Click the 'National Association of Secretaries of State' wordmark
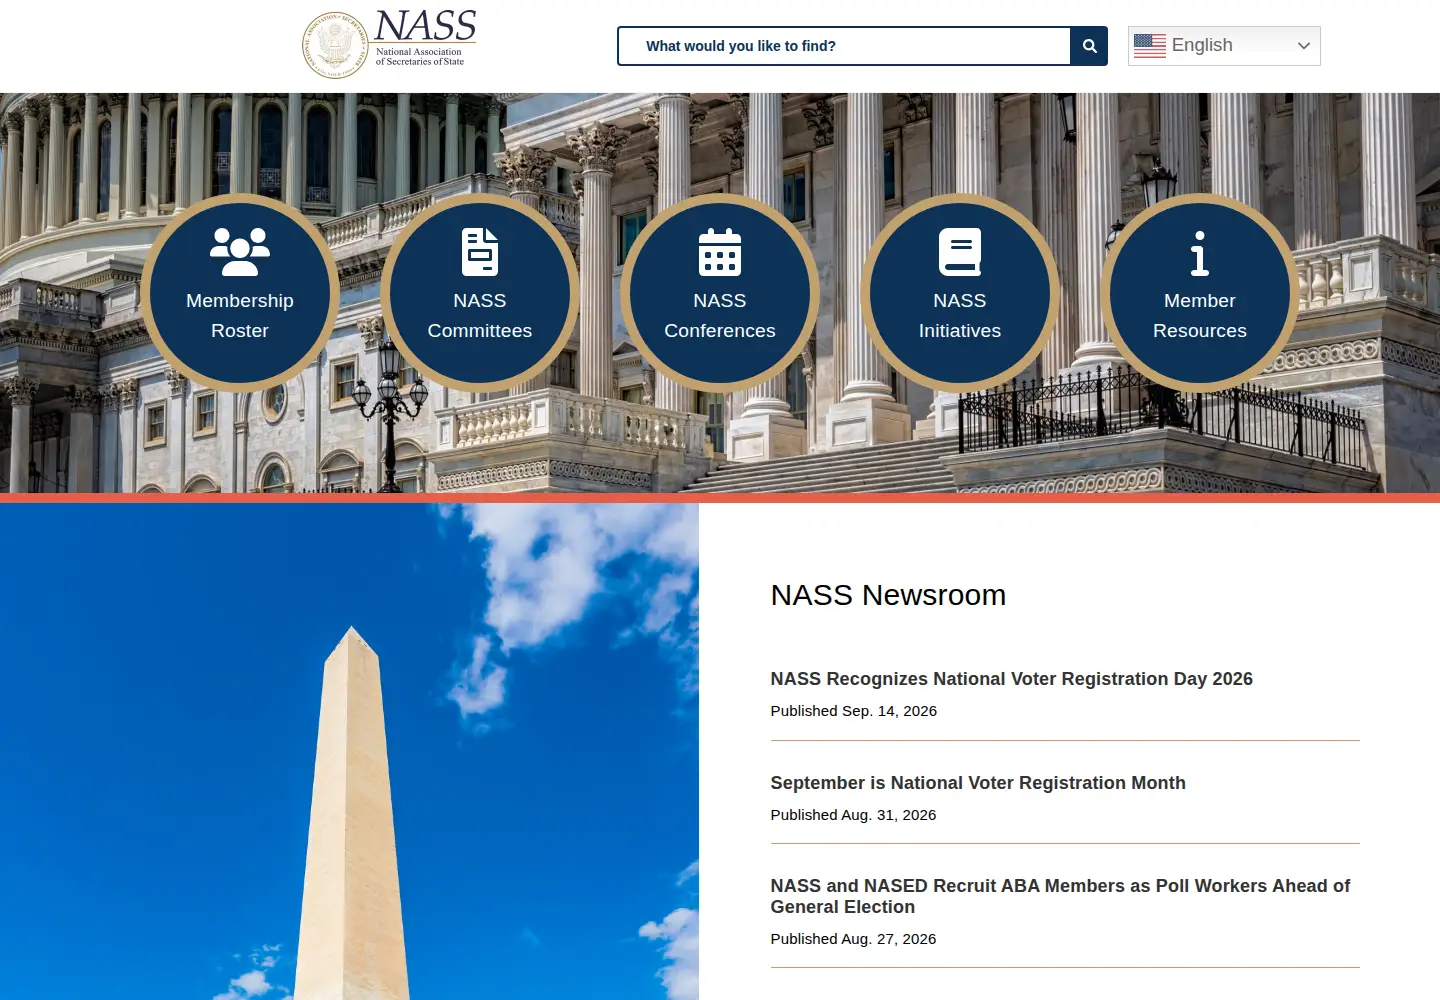The image size is (1440, 1000). pyautogui.click(x=420, y=57)
